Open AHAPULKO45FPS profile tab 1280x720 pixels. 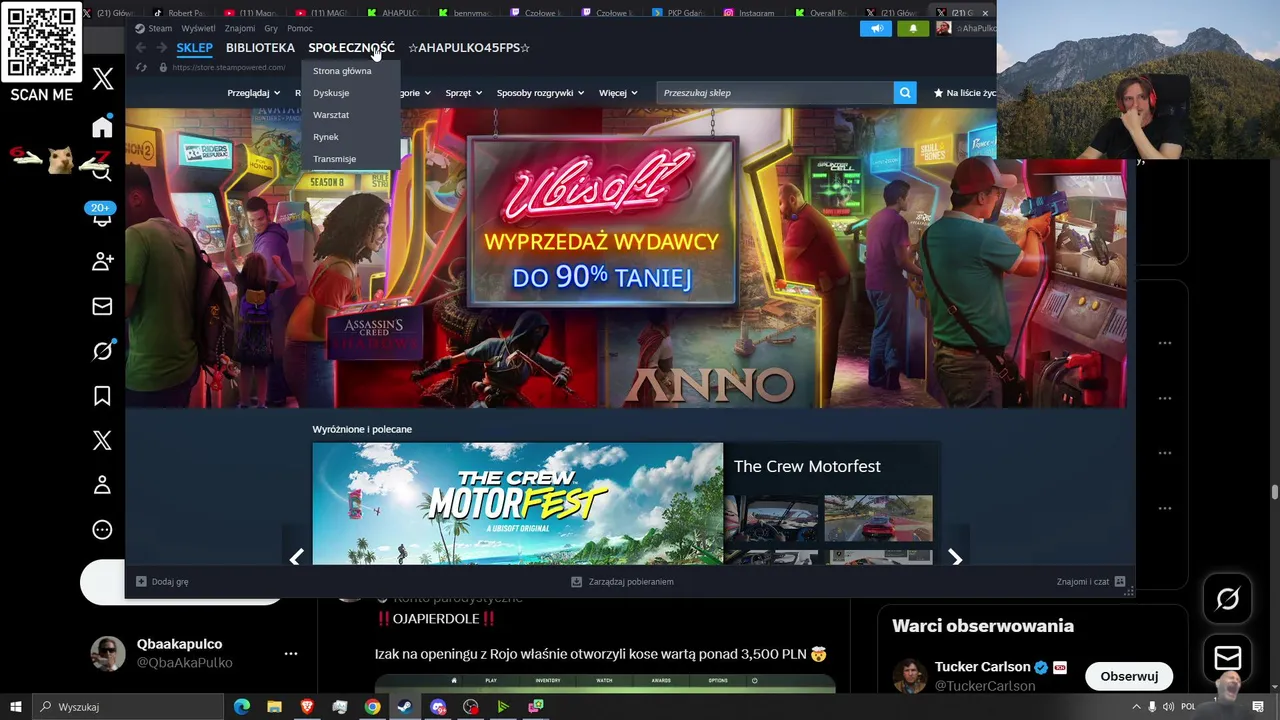click(x=469, y=48)
